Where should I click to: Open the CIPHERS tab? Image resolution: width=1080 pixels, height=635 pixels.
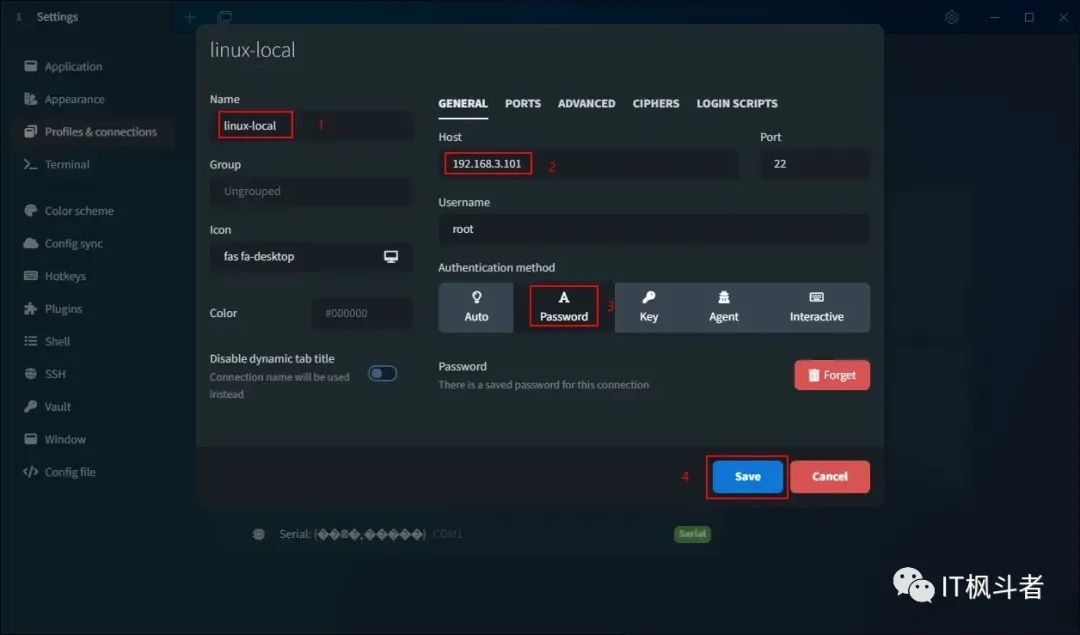[x=656, y=103]
